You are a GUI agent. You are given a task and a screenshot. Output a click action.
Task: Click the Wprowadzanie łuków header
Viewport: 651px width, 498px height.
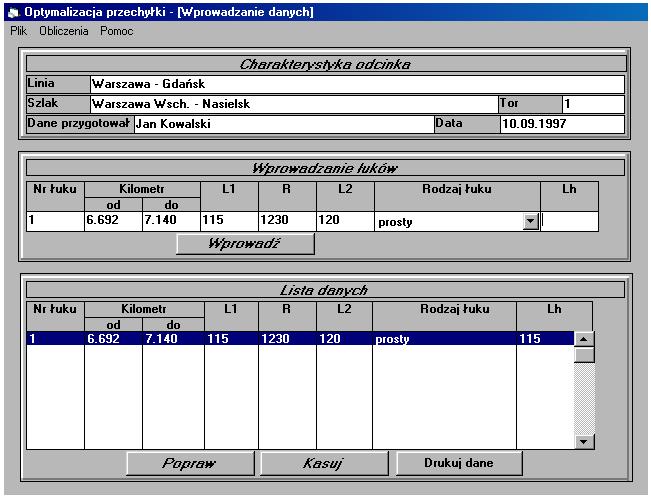coord(325,168)
